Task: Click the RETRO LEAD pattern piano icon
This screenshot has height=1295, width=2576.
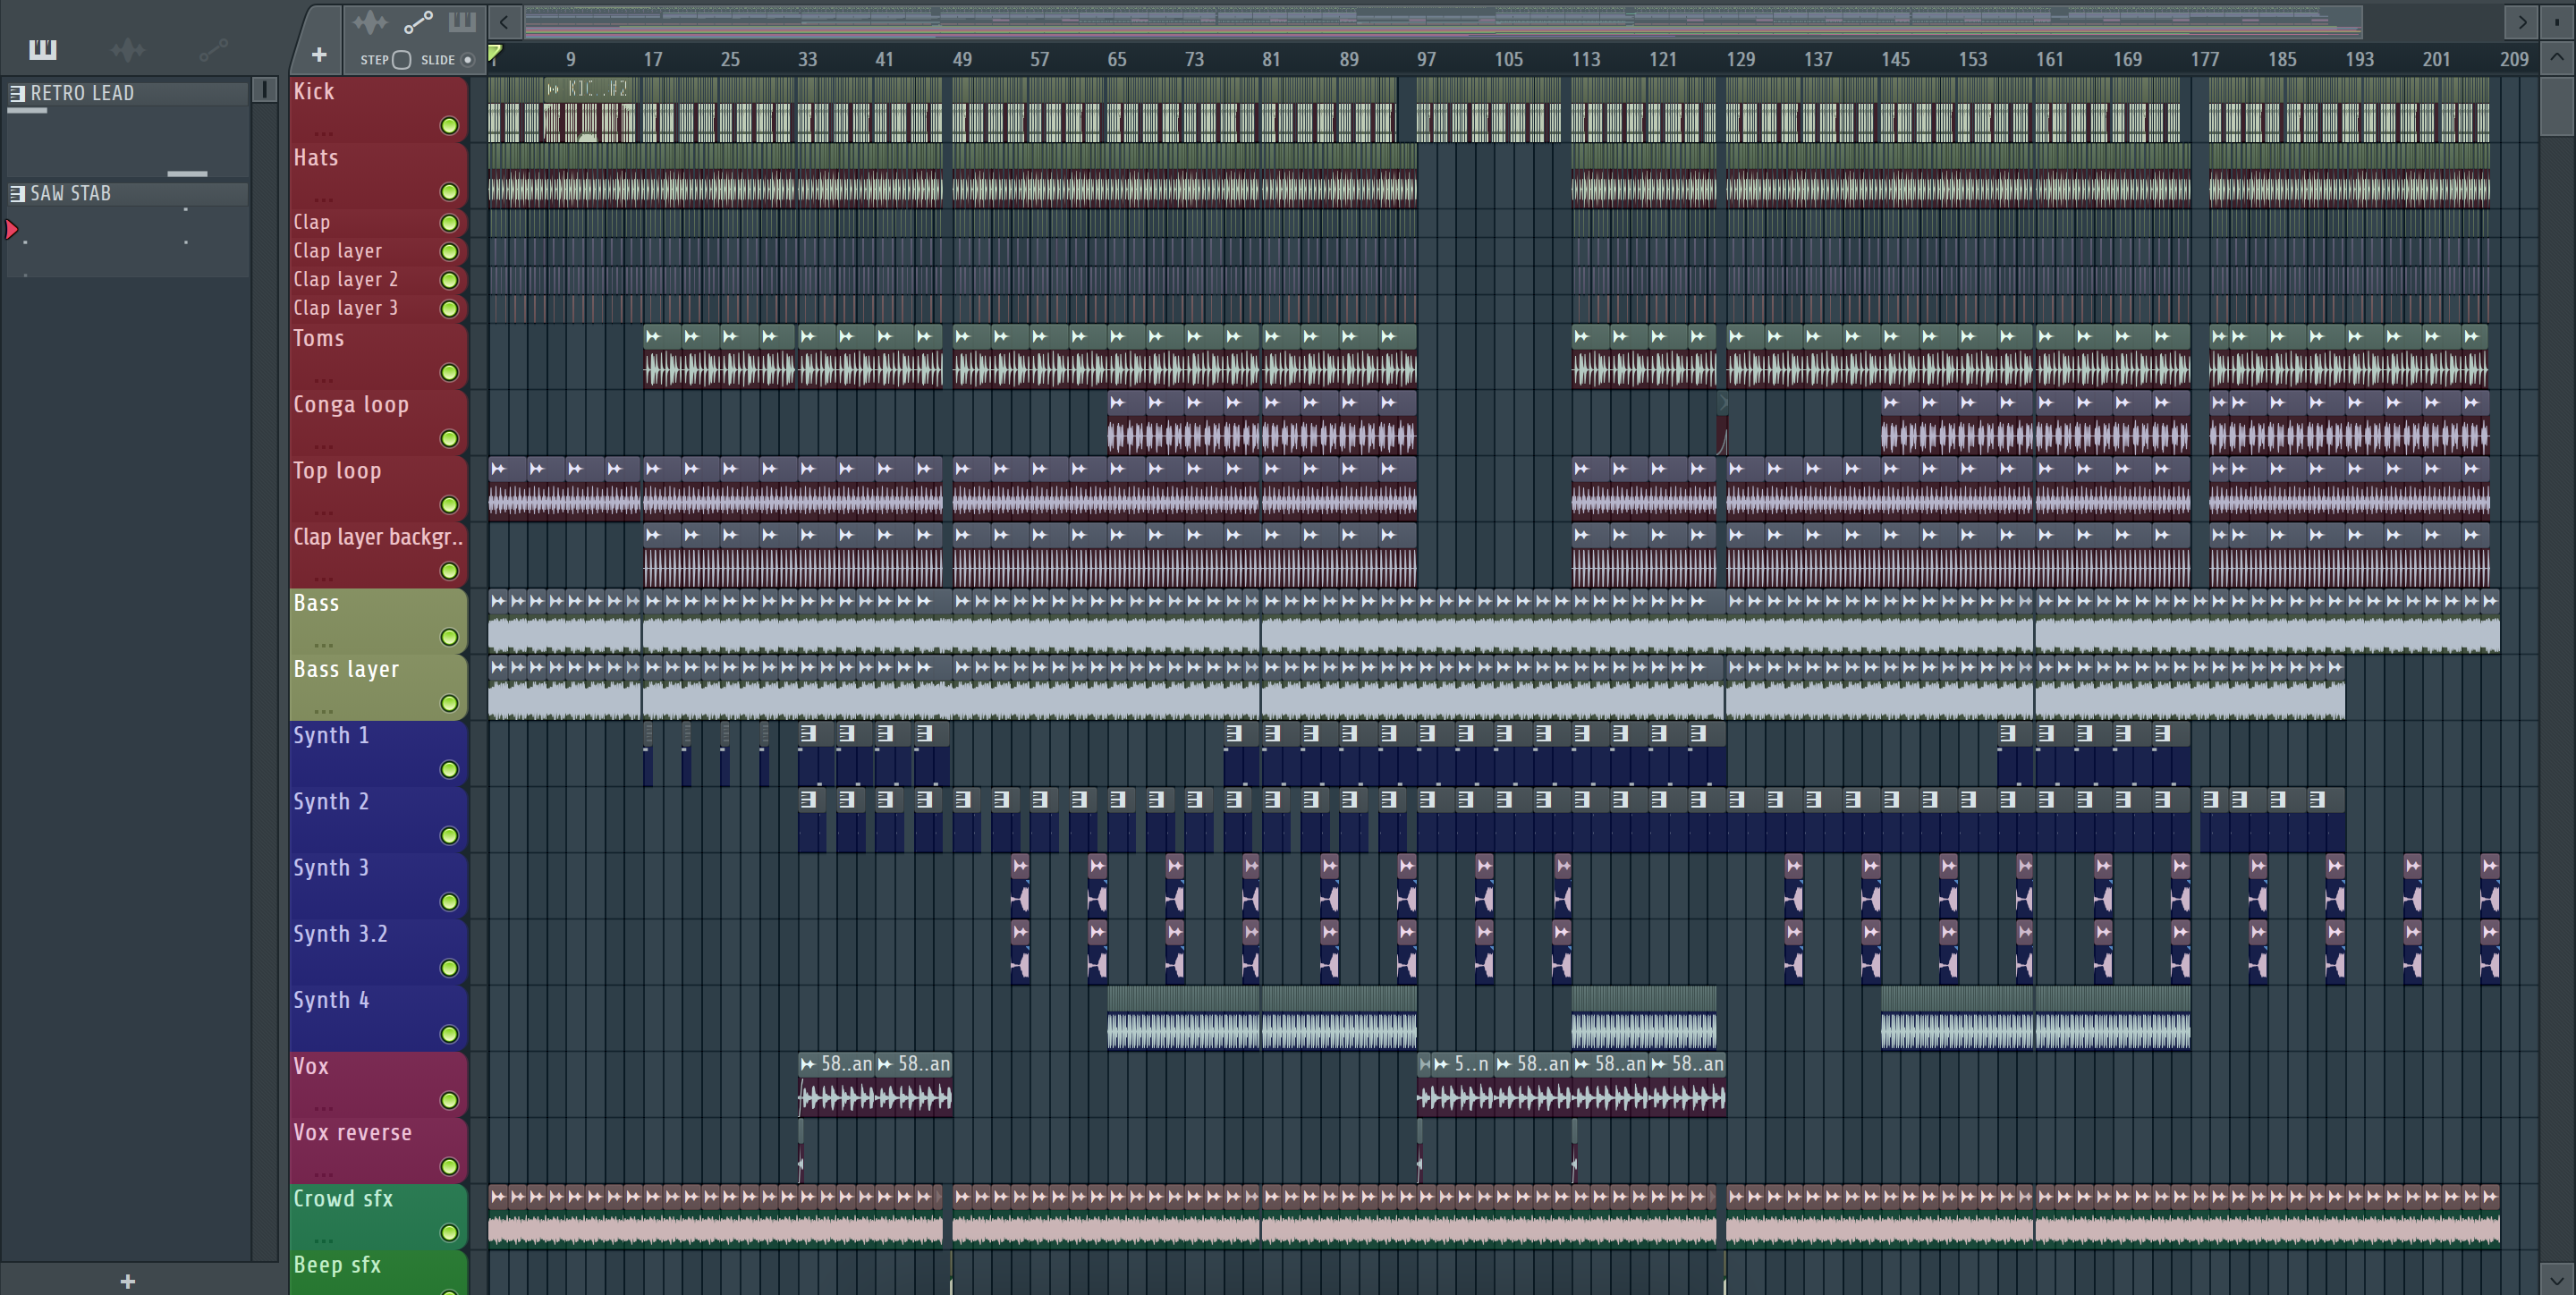Action: pos(17,93)
